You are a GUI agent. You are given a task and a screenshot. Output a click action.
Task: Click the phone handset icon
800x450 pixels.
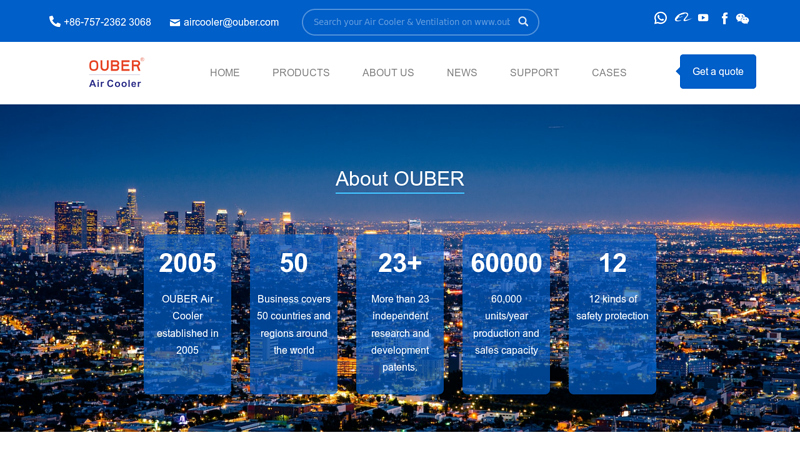pos(55,21)
